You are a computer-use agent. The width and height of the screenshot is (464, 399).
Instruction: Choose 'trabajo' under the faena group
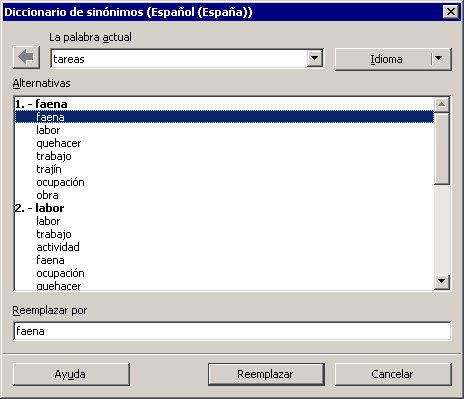[x=54, y=156]
